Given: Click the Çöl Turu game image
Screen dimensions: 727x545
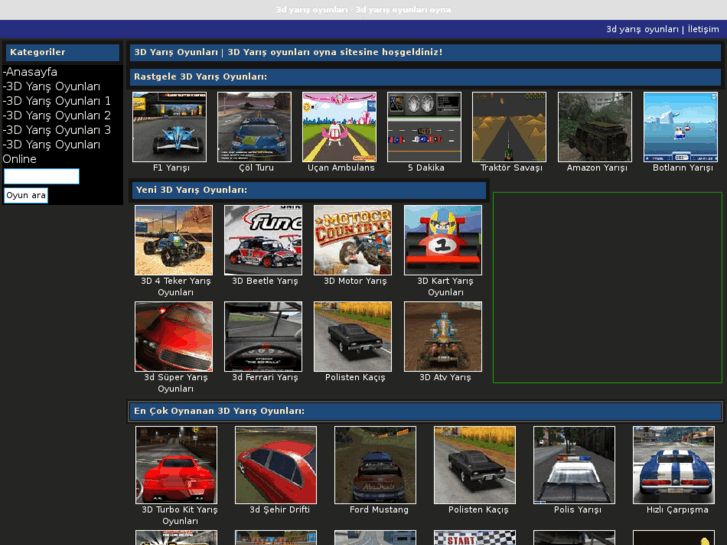Looking at the screenshot, I should (254, 127).
